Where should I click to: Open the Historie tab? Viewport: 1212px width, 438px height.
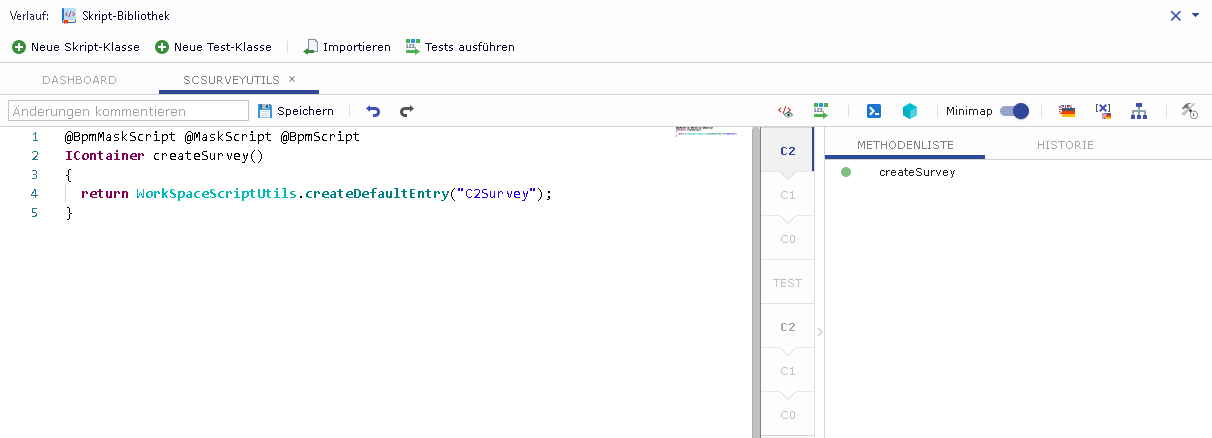1065,145
